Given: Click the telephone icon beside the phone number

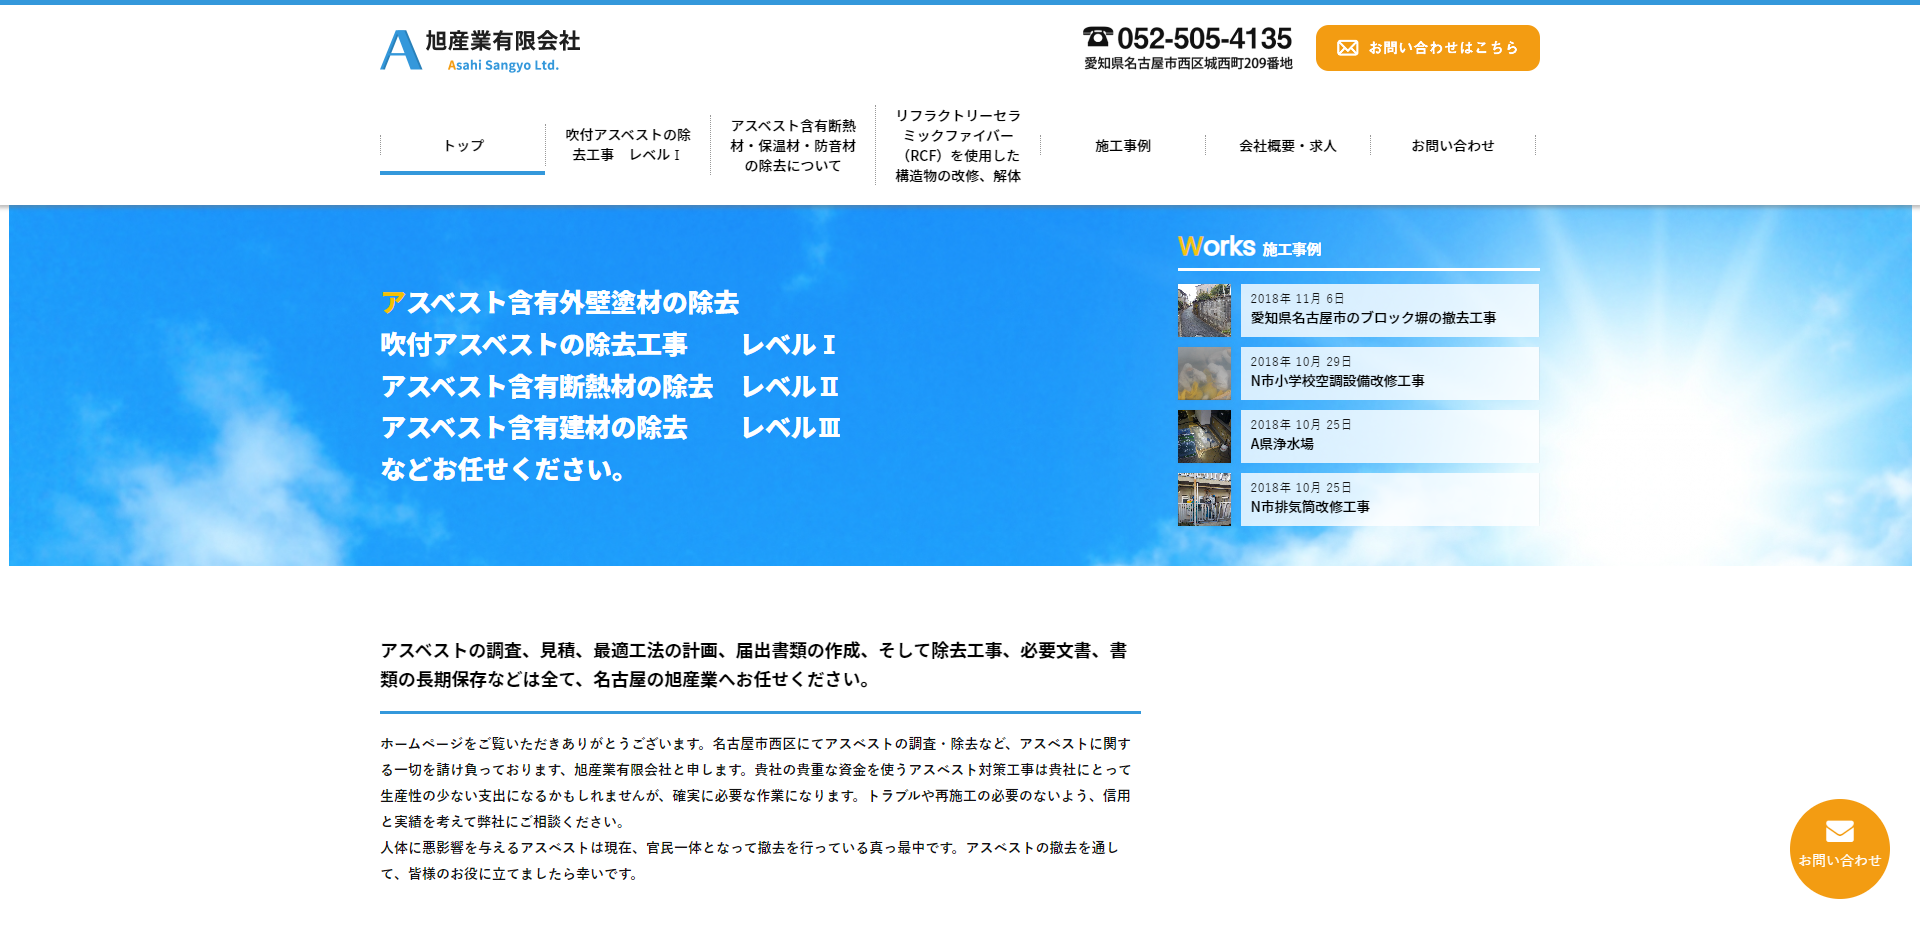Looking at the screenshot, I should click(x=1097, y=38).
